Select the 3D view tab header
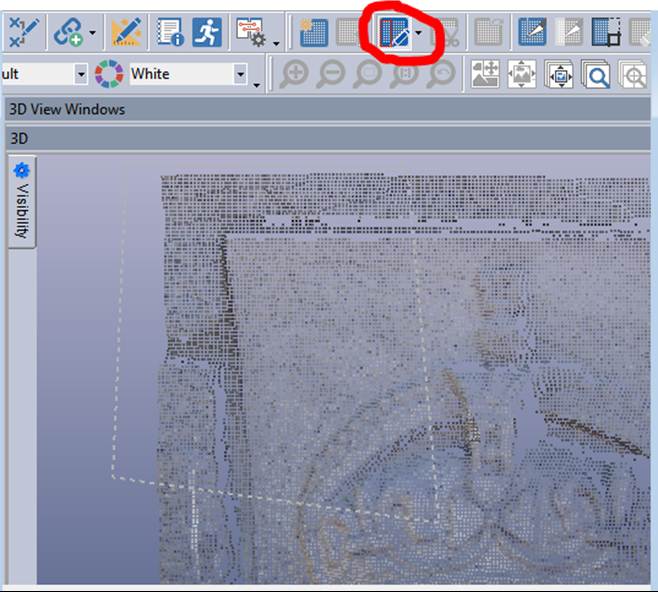 tap(18, 137)
